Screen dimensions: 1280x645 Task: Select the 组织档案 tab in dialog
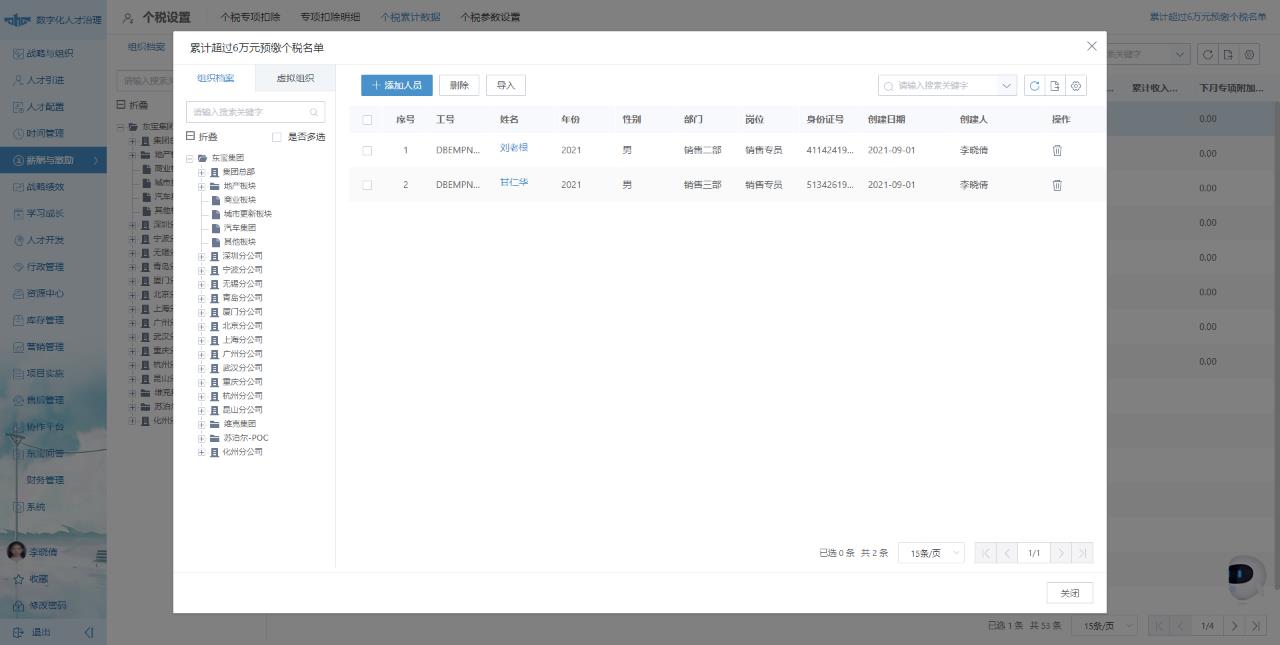pos(215,79)
